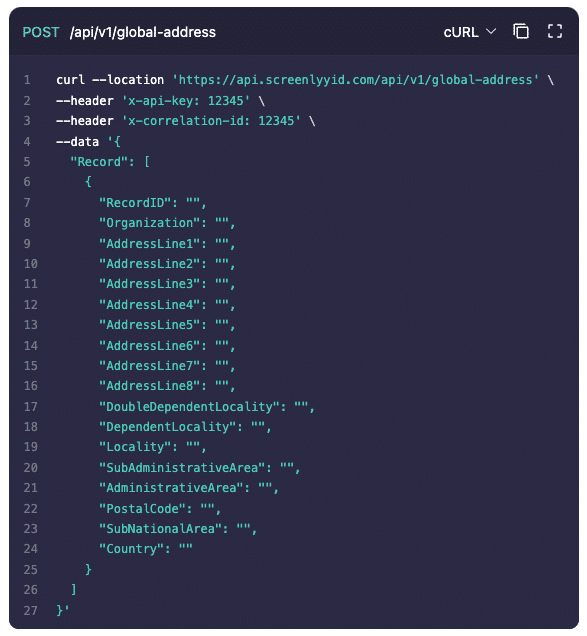Click the "AddressLine8" field
The image size is (587, 636).
pos(167,386)
